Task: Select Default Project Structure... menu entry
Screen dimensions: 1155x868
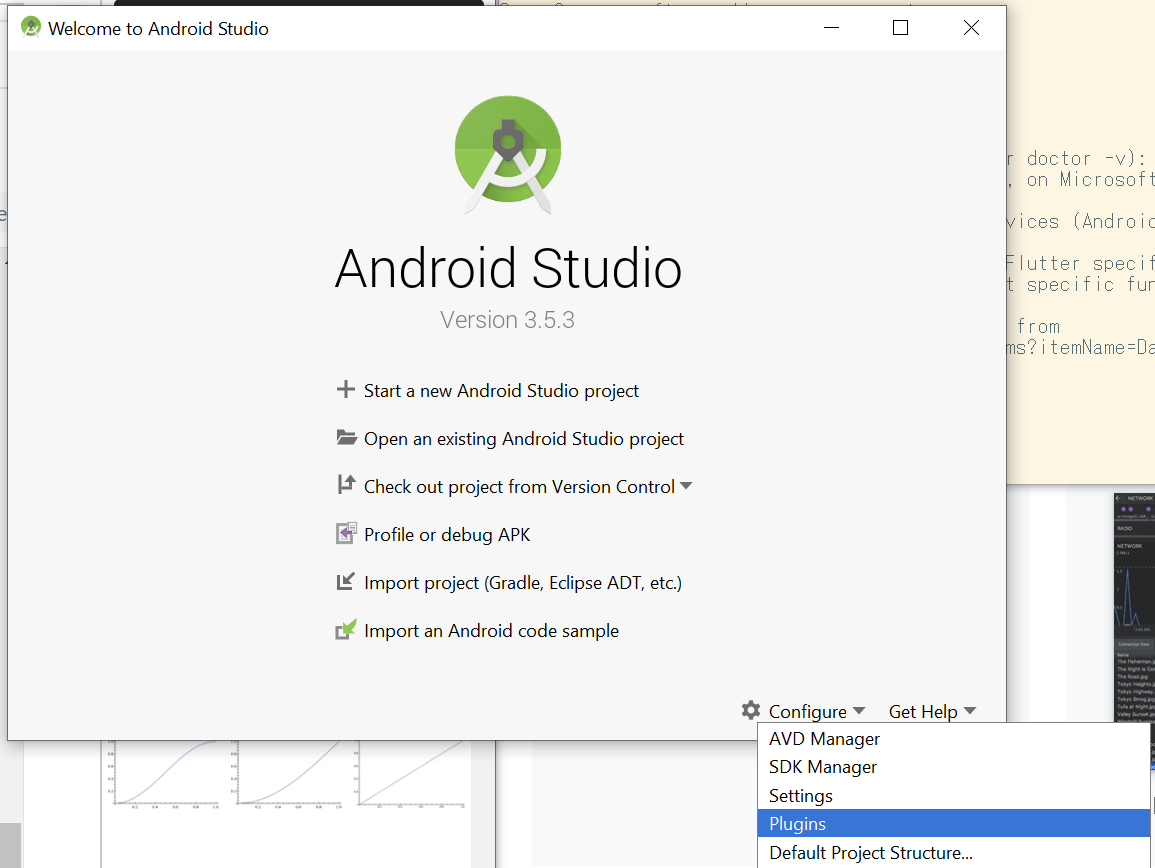Action: (x=954, y=853)
